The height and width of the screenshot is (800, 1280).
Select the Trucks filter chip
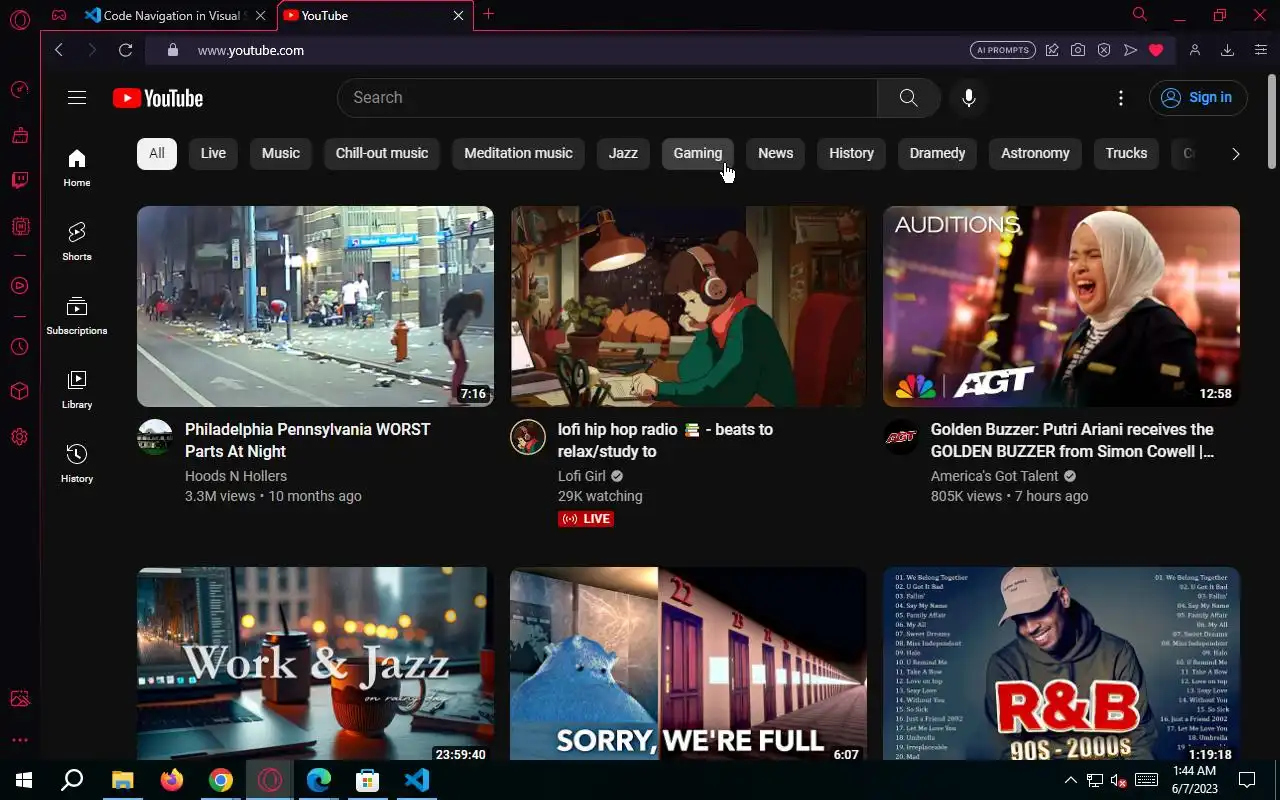pos(1126,153)
